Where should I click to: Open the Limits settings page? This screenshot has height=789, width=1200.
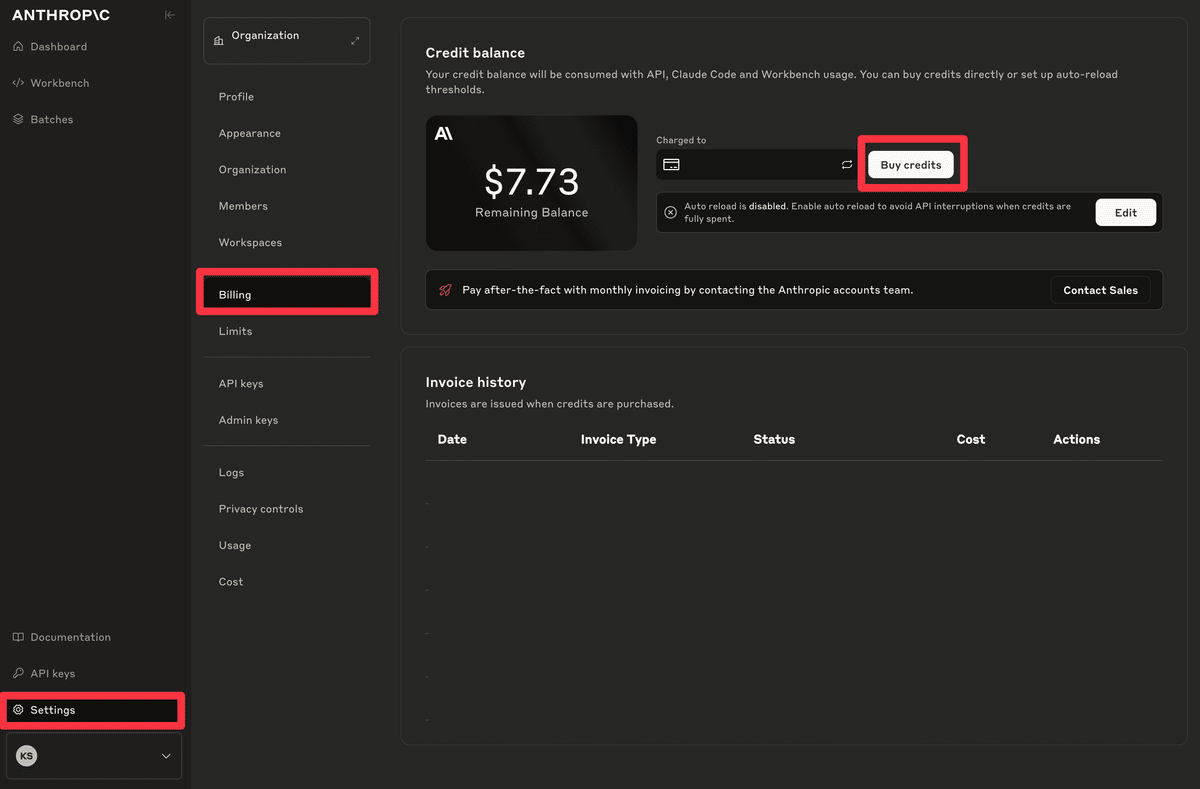pos(235,331)
